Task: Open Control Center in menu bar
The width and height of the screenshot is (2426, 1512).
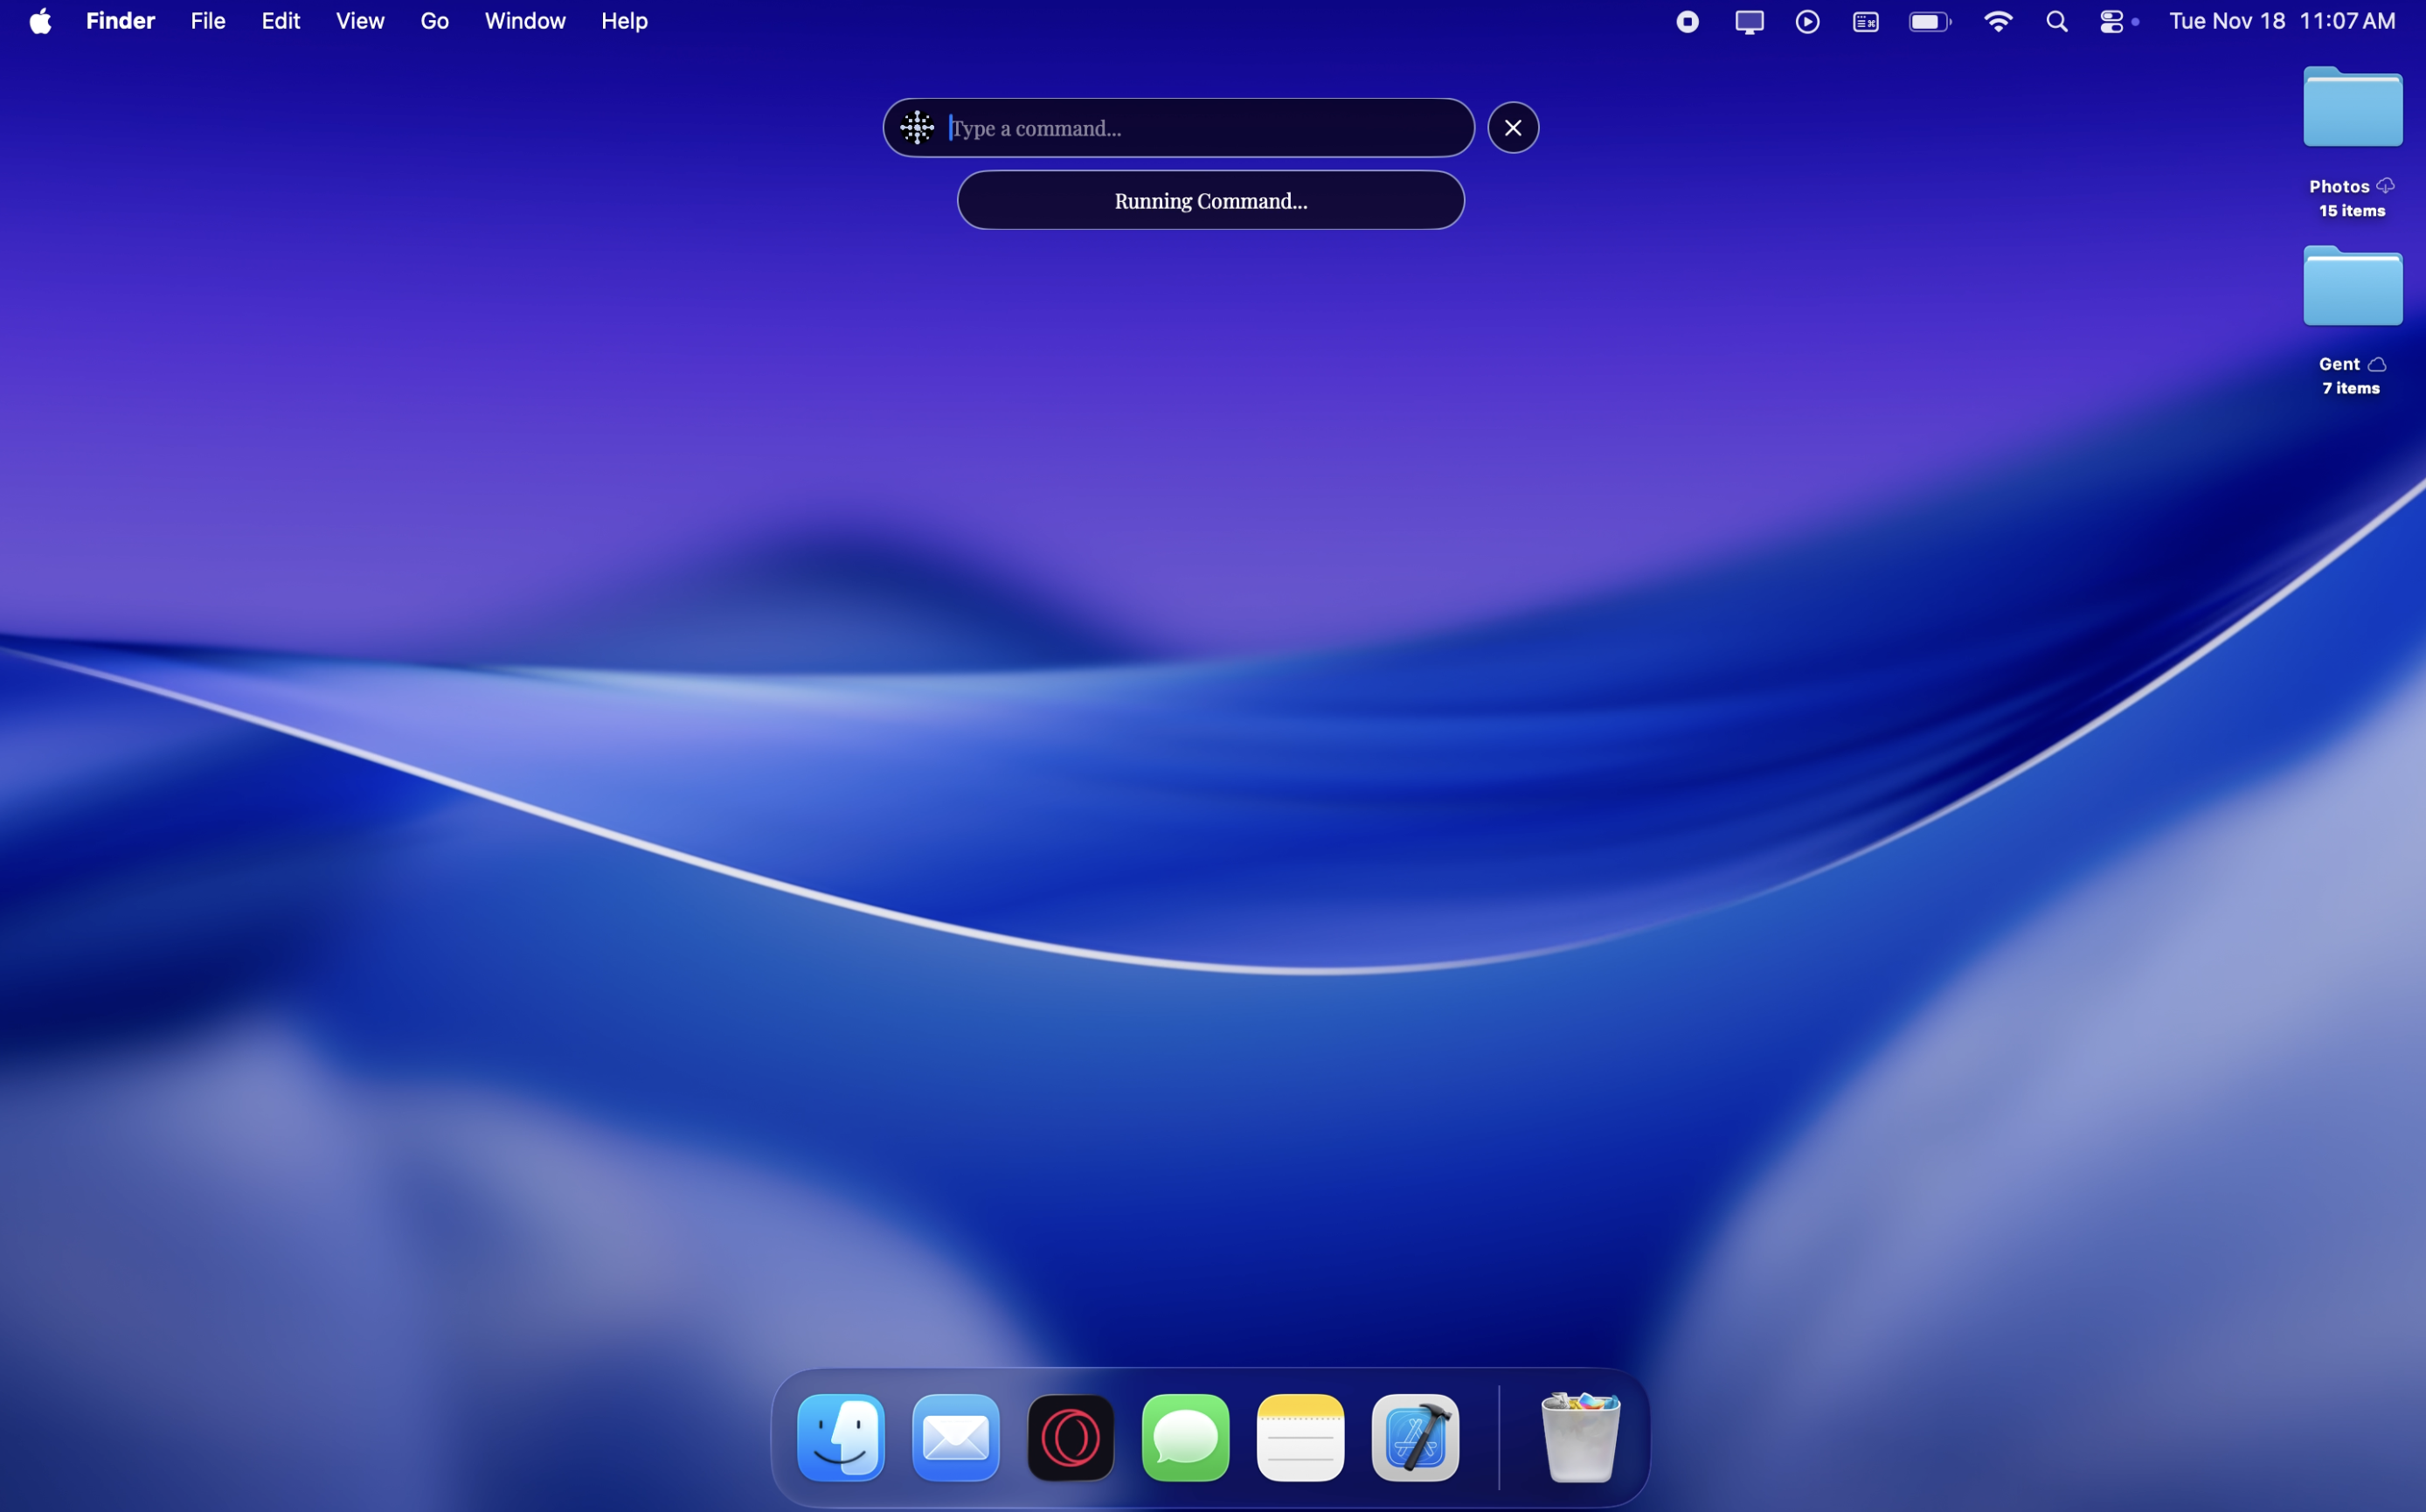Action: pos(2111,21)
